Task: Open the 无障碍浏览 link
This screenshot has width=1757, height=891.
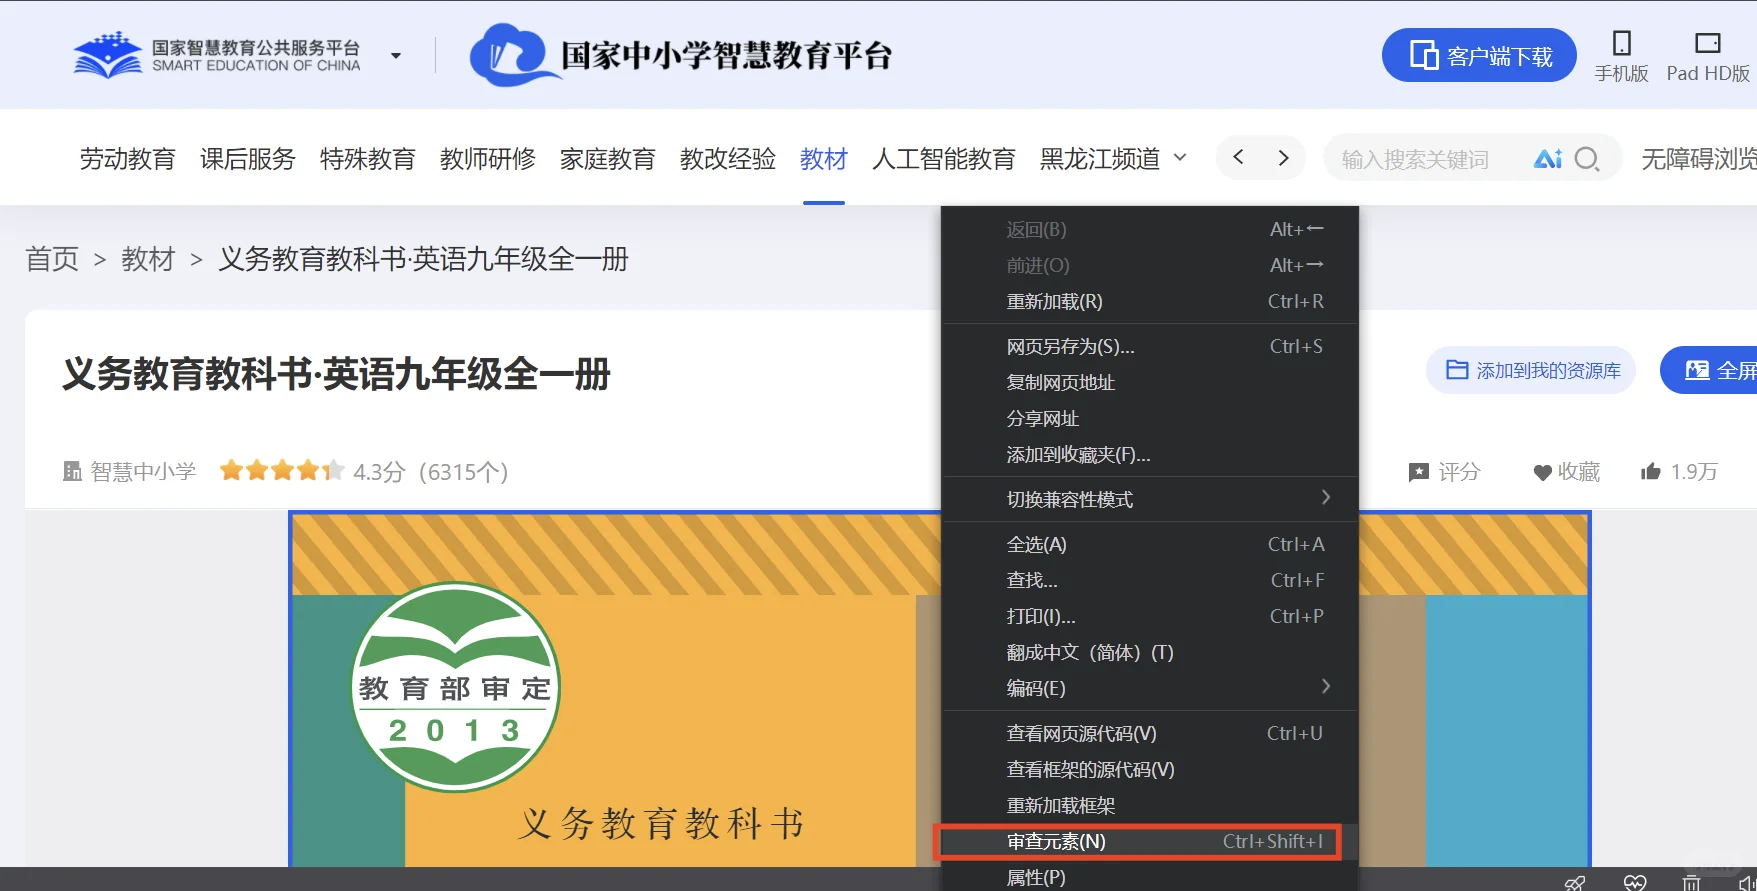Action: click(x=1699, y=159)
